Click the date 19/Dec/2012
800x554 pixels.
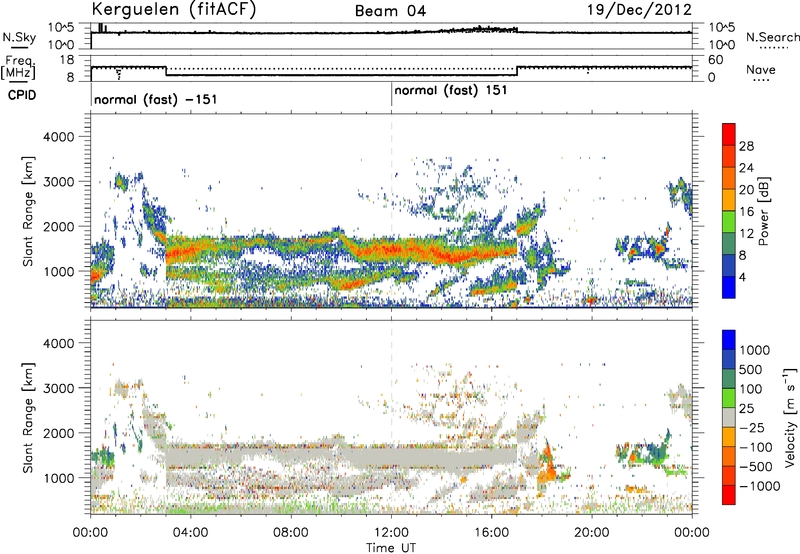[639, 10]
